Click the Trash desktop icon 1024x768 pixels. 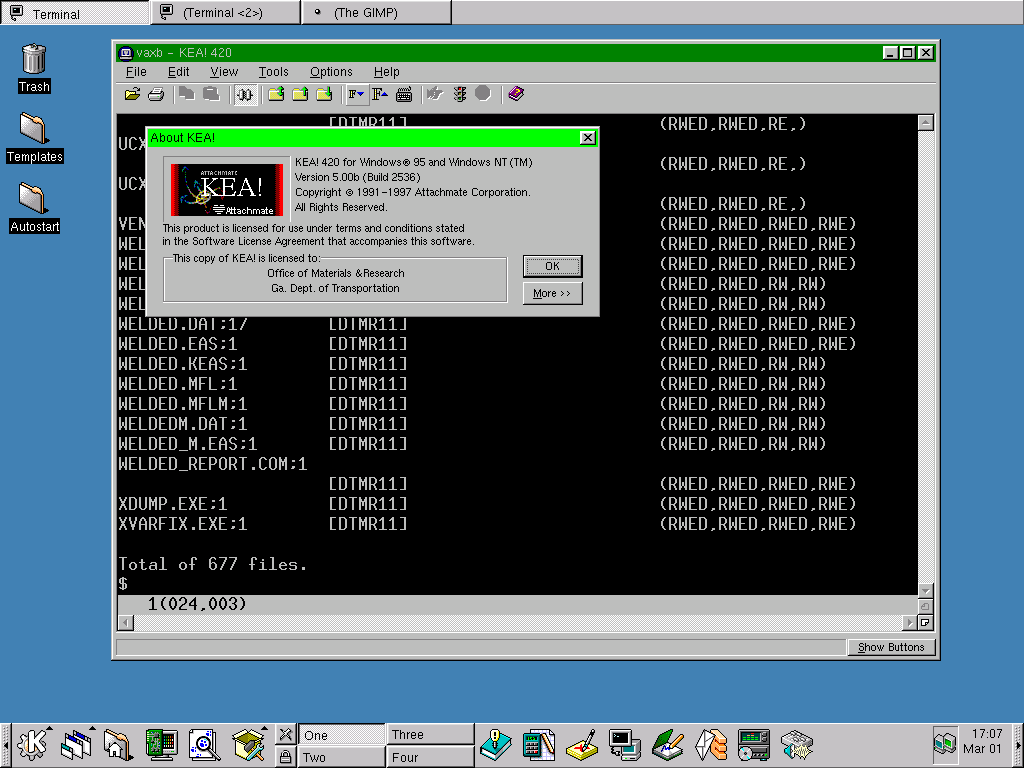(x=34, y=68)
